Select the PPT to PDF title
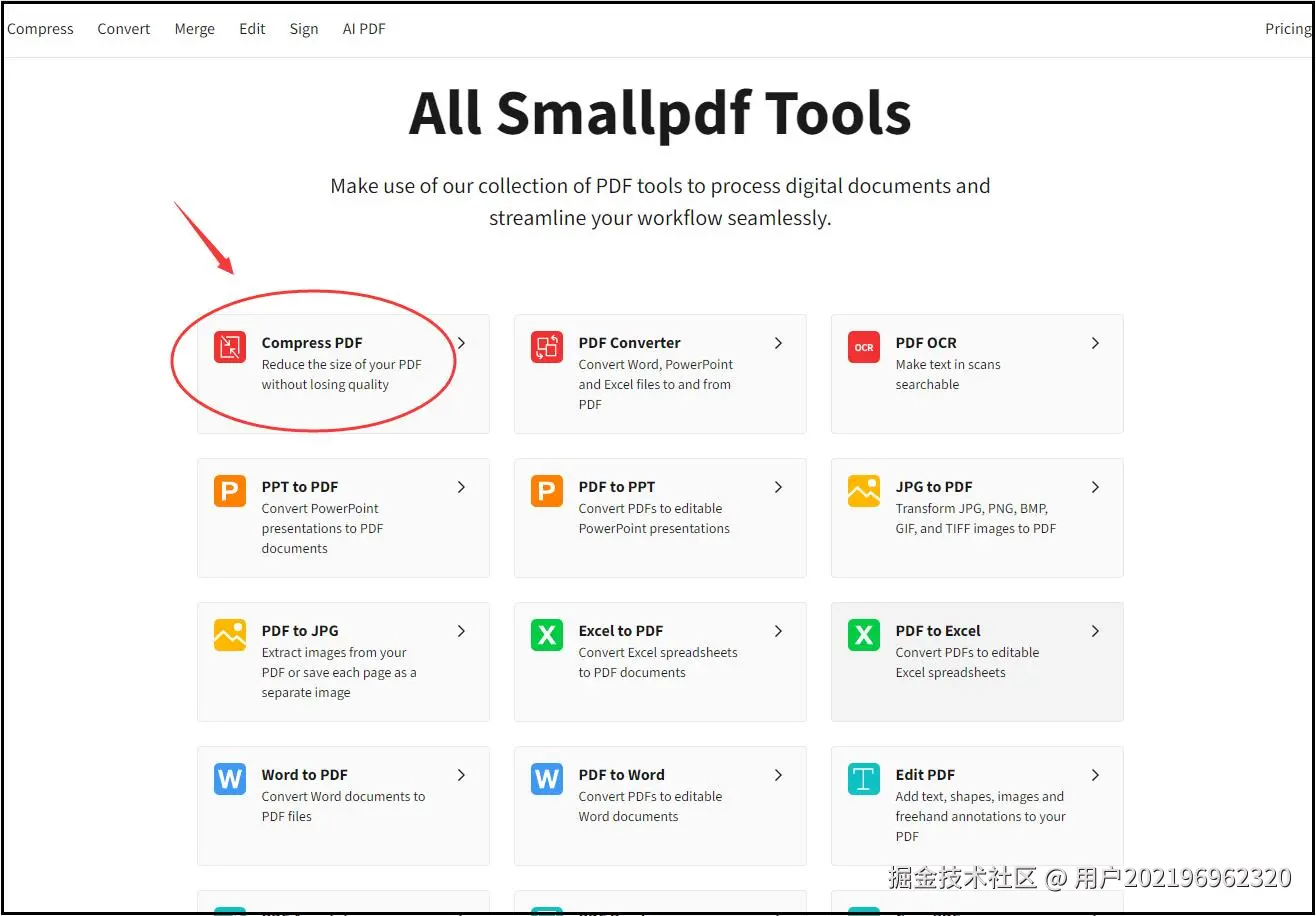Viewport: 1316px width, 916px height. 300,487
